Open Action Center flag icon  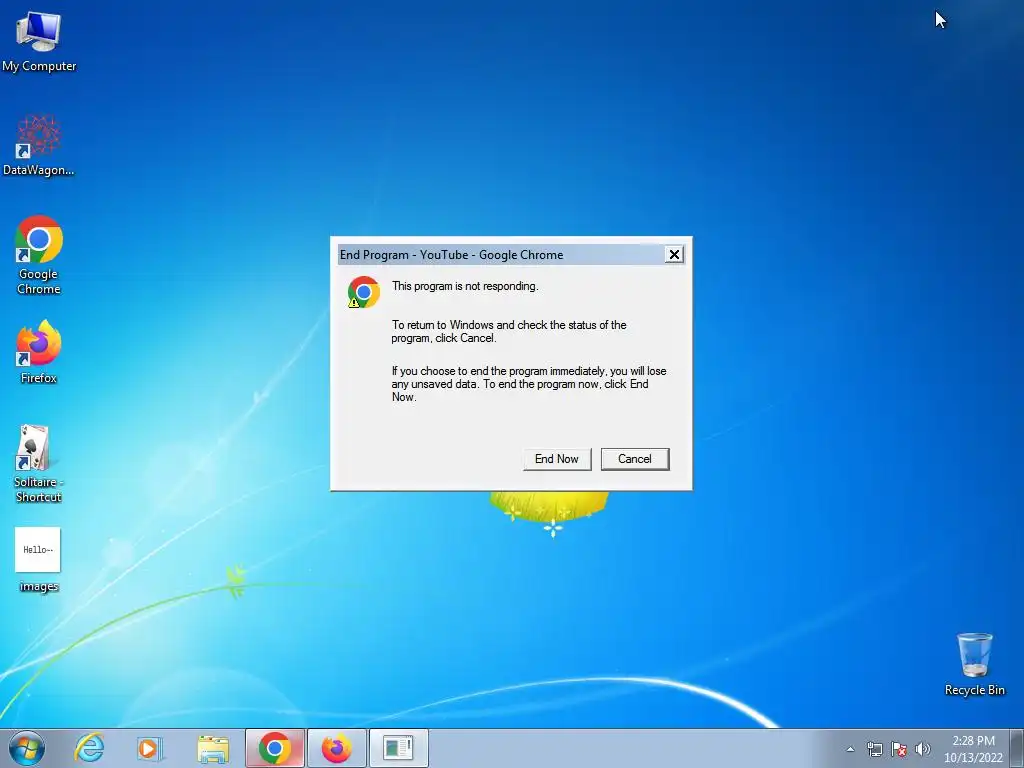click(899, 749)
